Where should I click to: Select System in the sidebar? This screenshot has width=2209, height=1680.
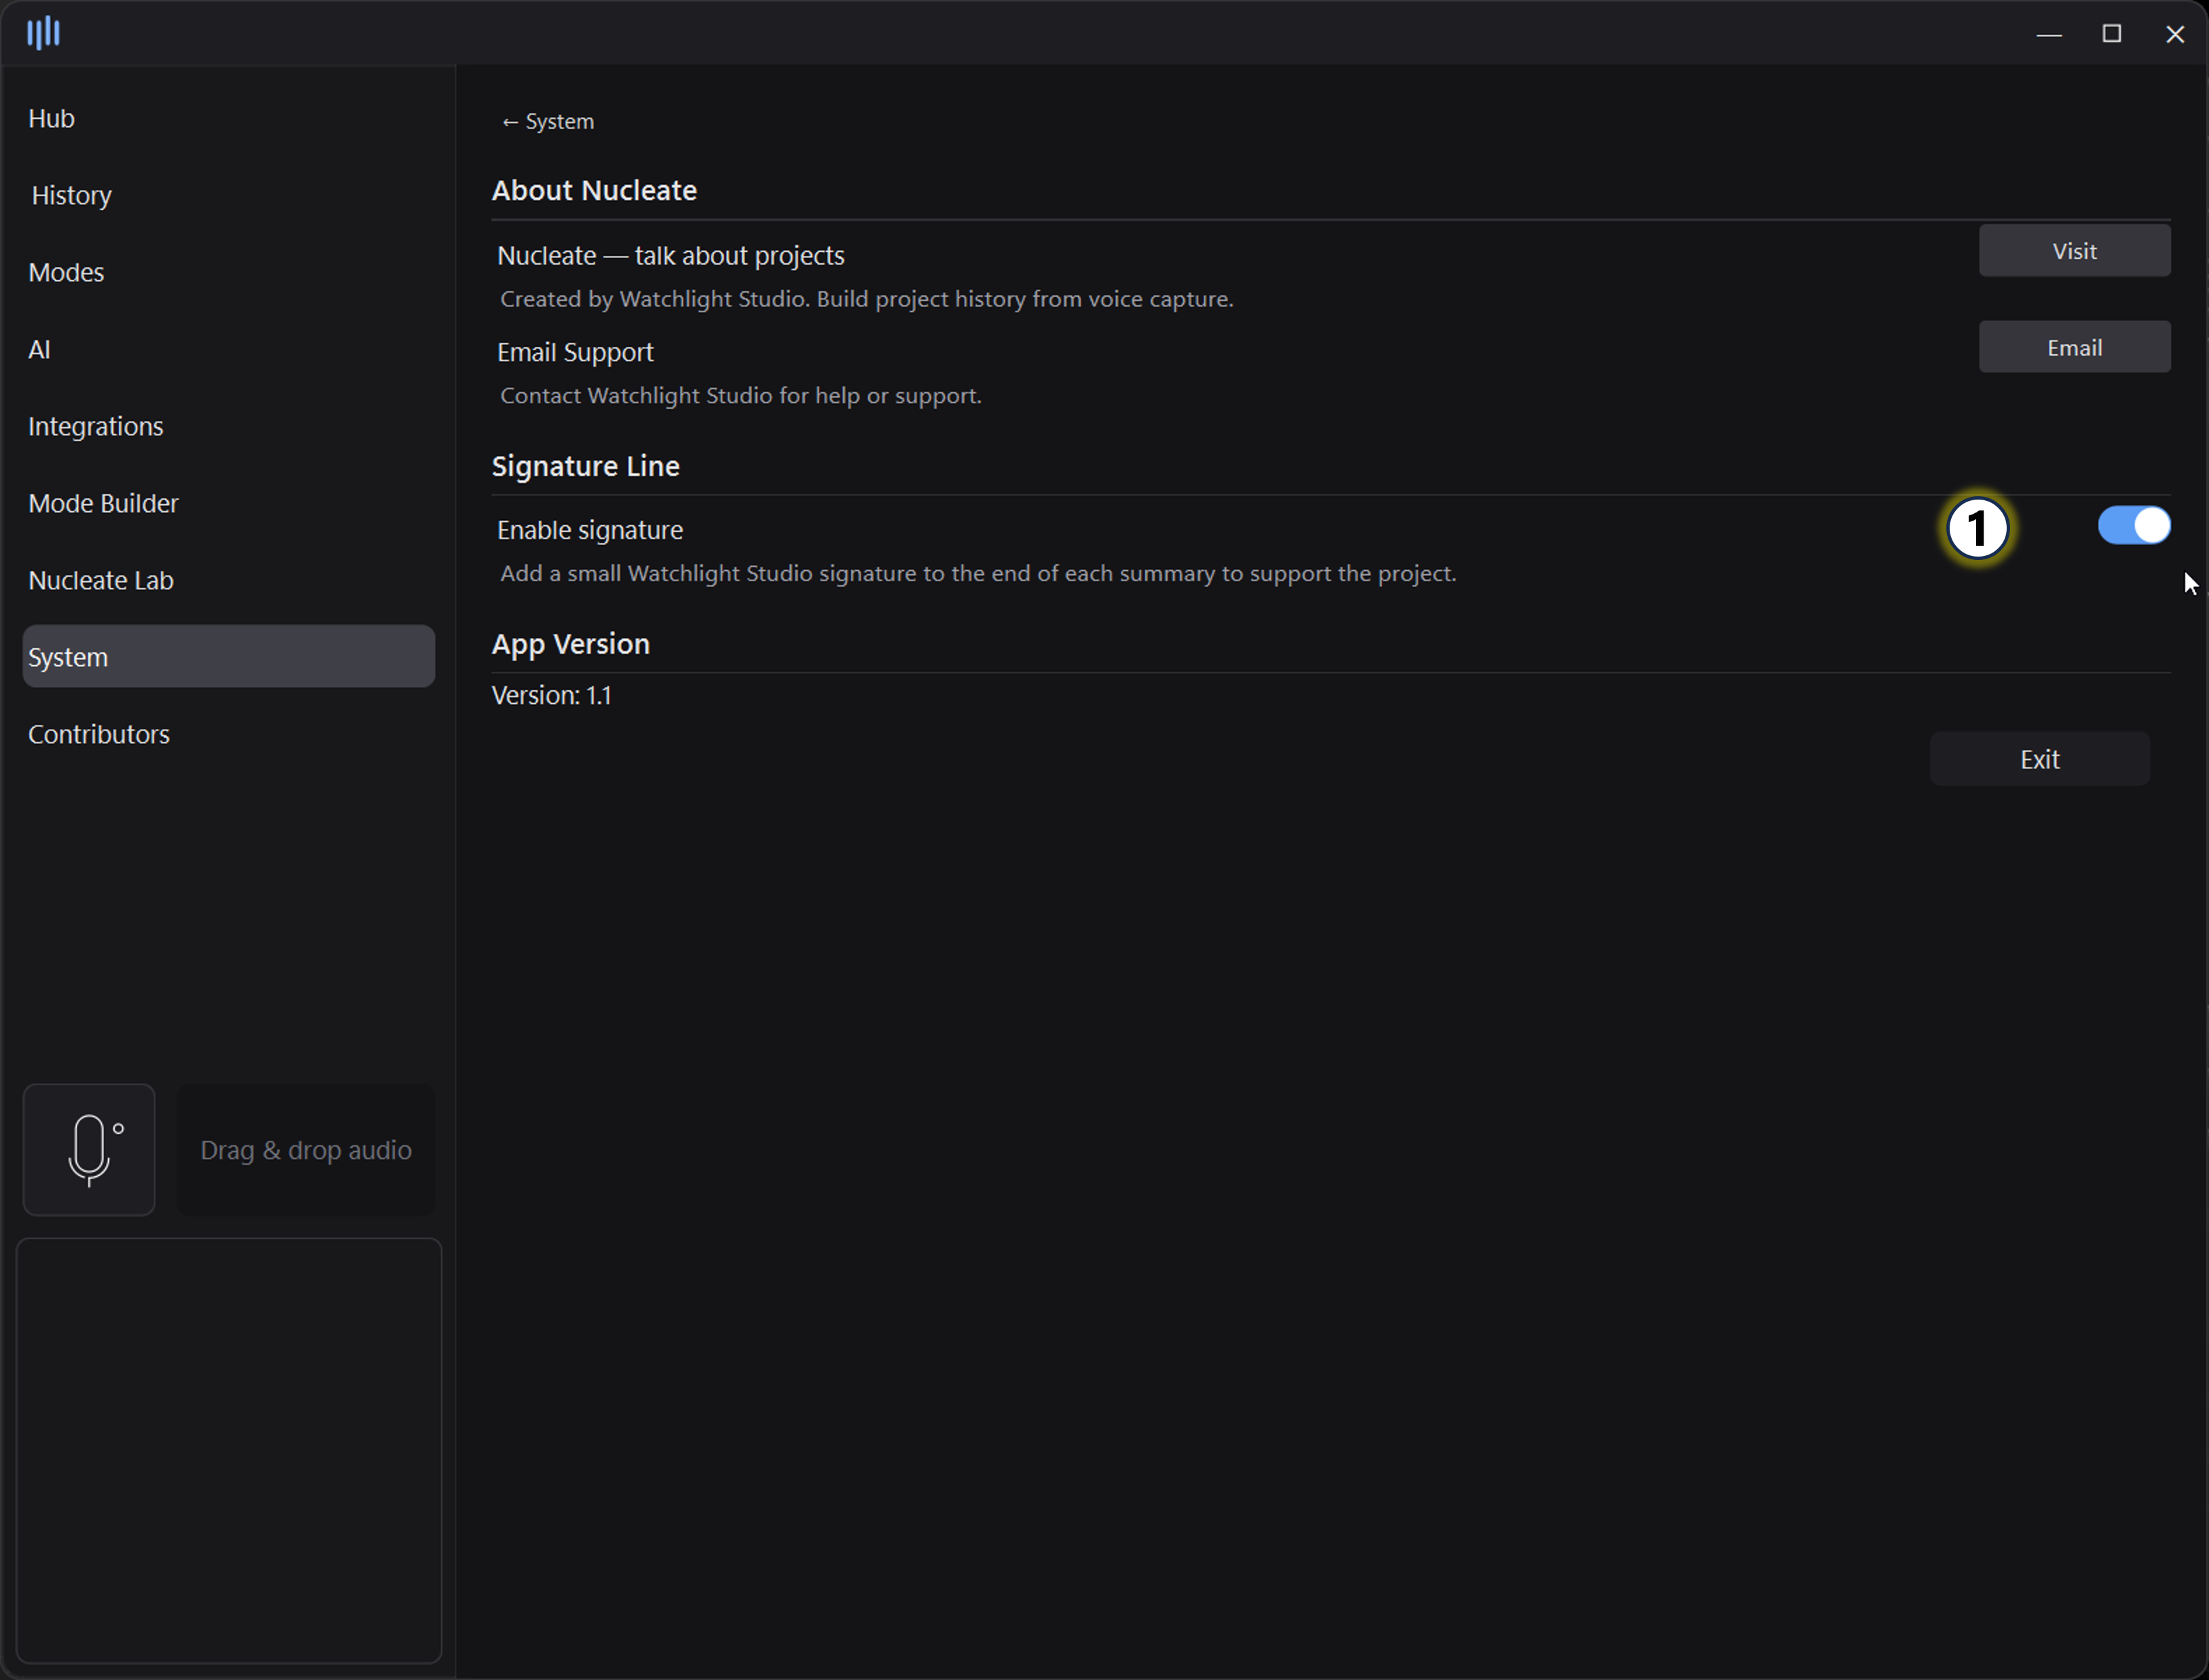click(229, 656)
